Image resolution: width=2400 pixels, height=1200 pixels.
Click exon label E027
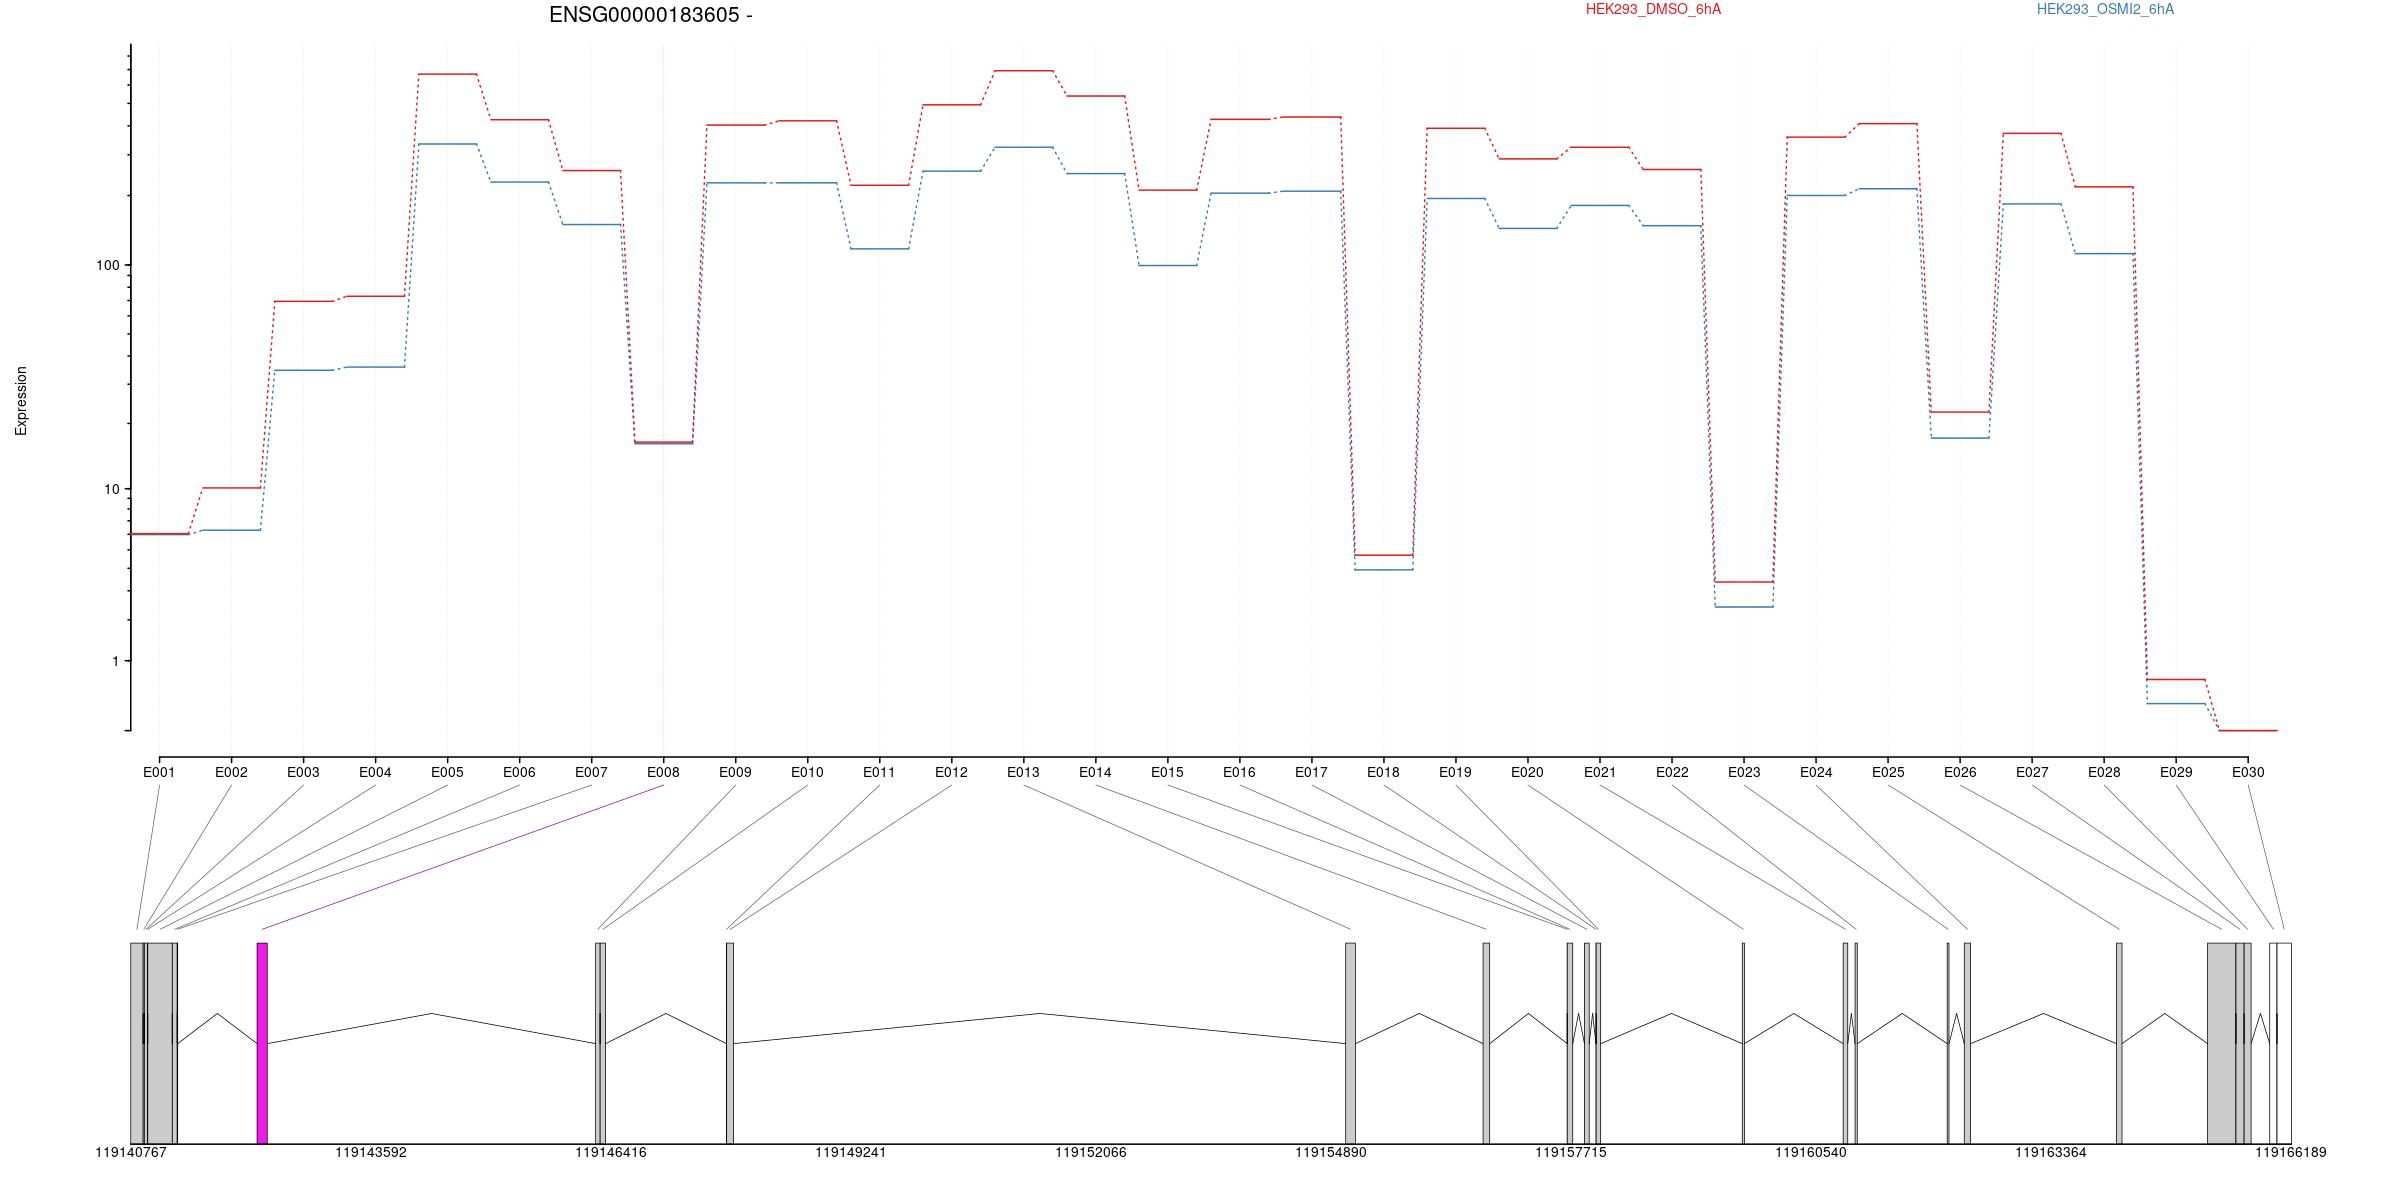click(x=2032, y=772)
